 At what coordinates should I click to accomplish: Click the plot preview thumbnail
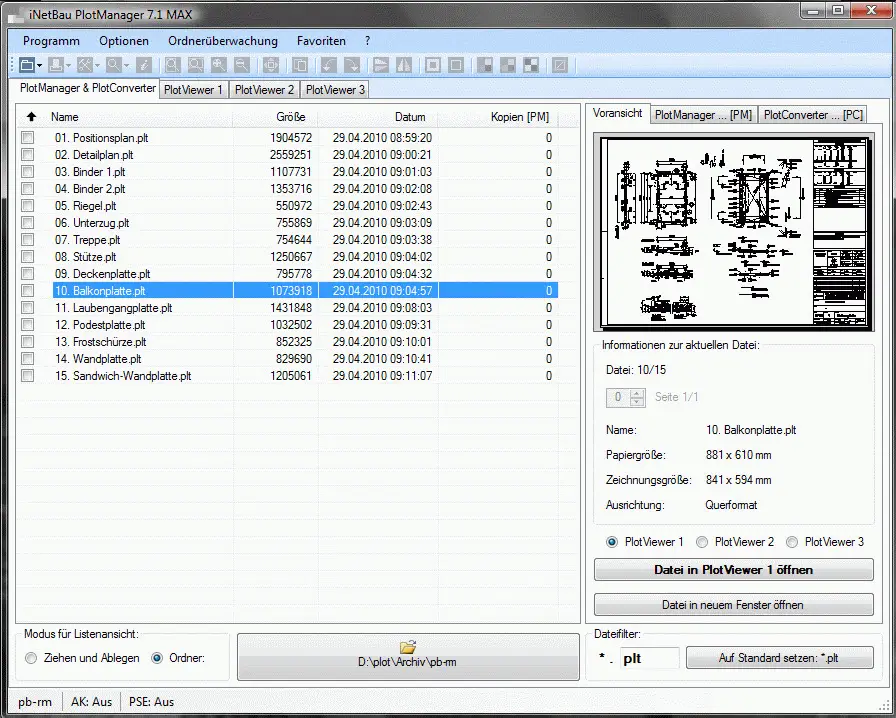click(x=734, y=232)
